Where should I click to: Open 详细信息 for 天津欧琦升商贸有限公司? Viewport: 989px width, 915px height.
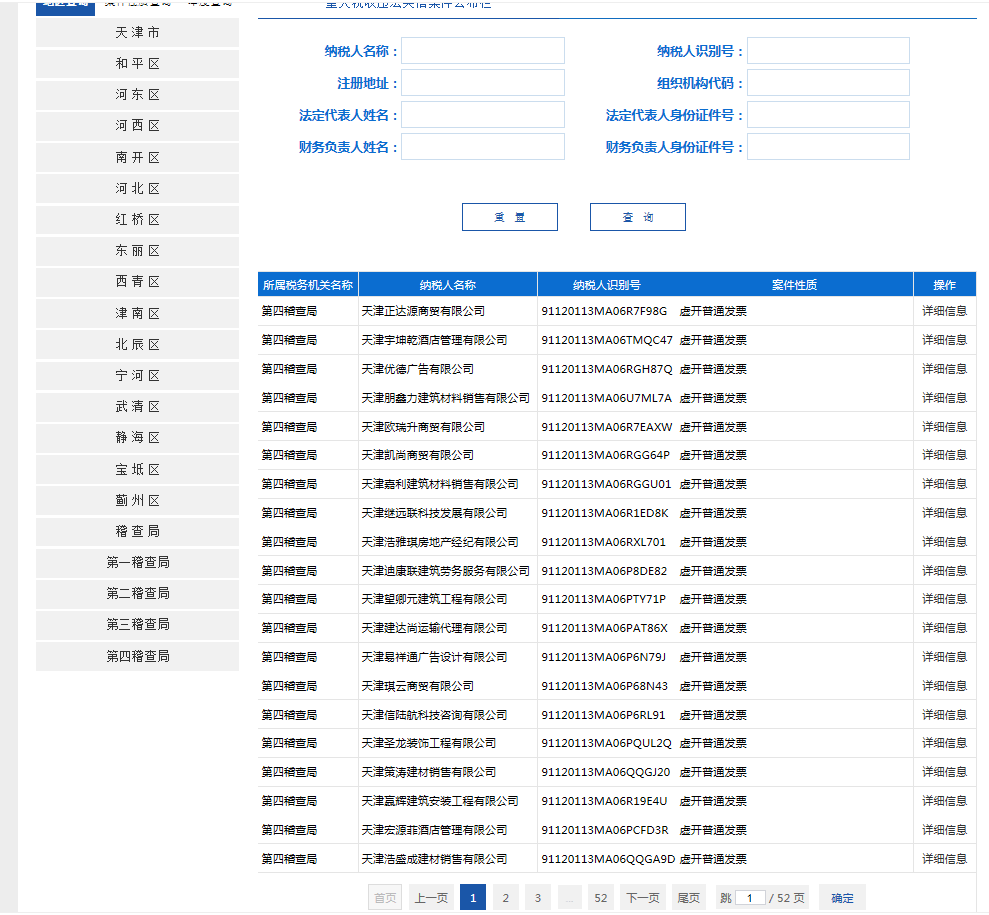coord(944,427)
